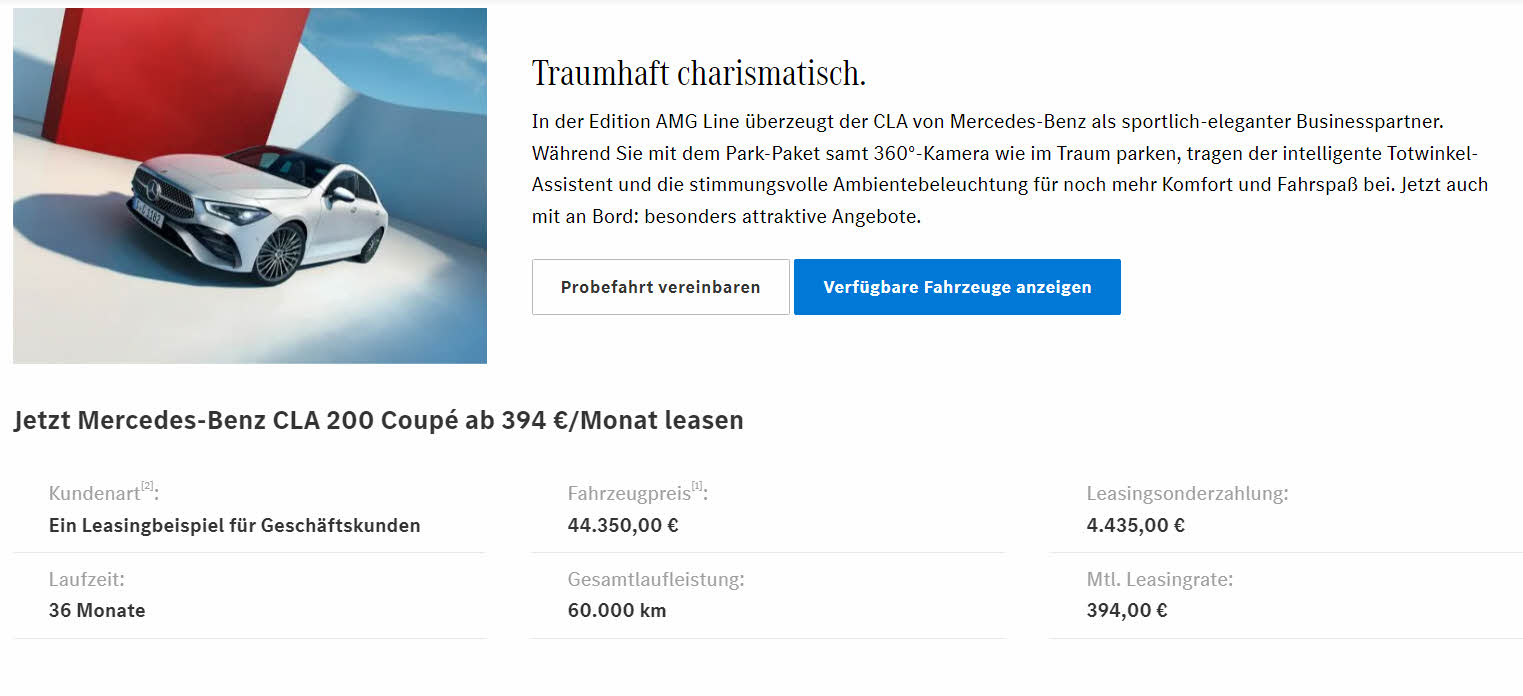Viewport: 1523px width, 696px height.
Task: Click the 394,00 € monthly rate value
Action: pos(1126,610)
